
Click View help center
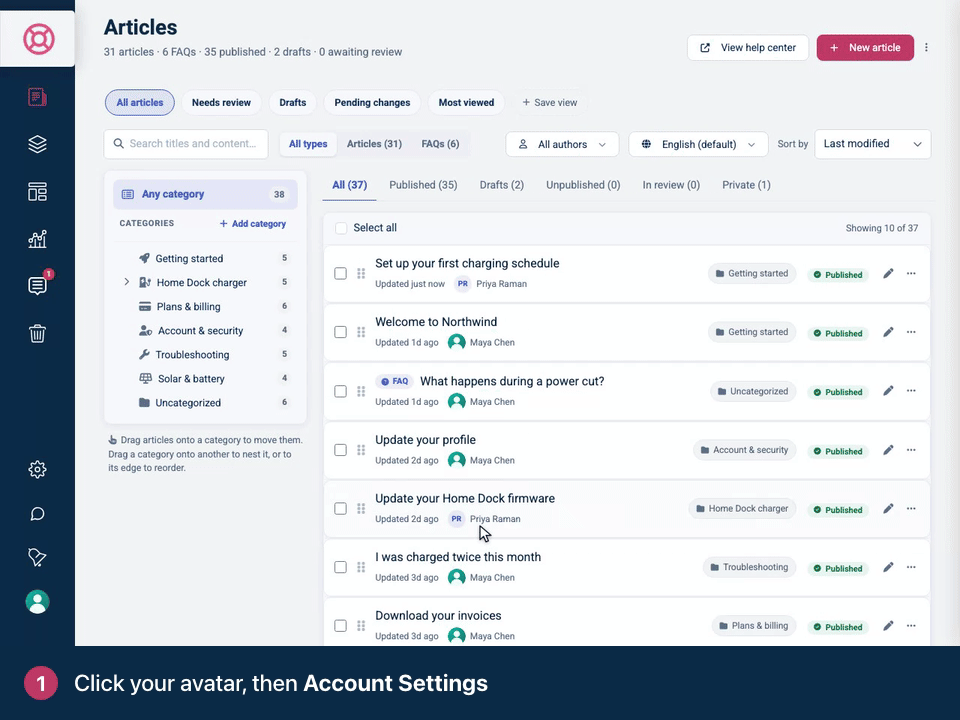pyautogui.click(x=748, y=48)
